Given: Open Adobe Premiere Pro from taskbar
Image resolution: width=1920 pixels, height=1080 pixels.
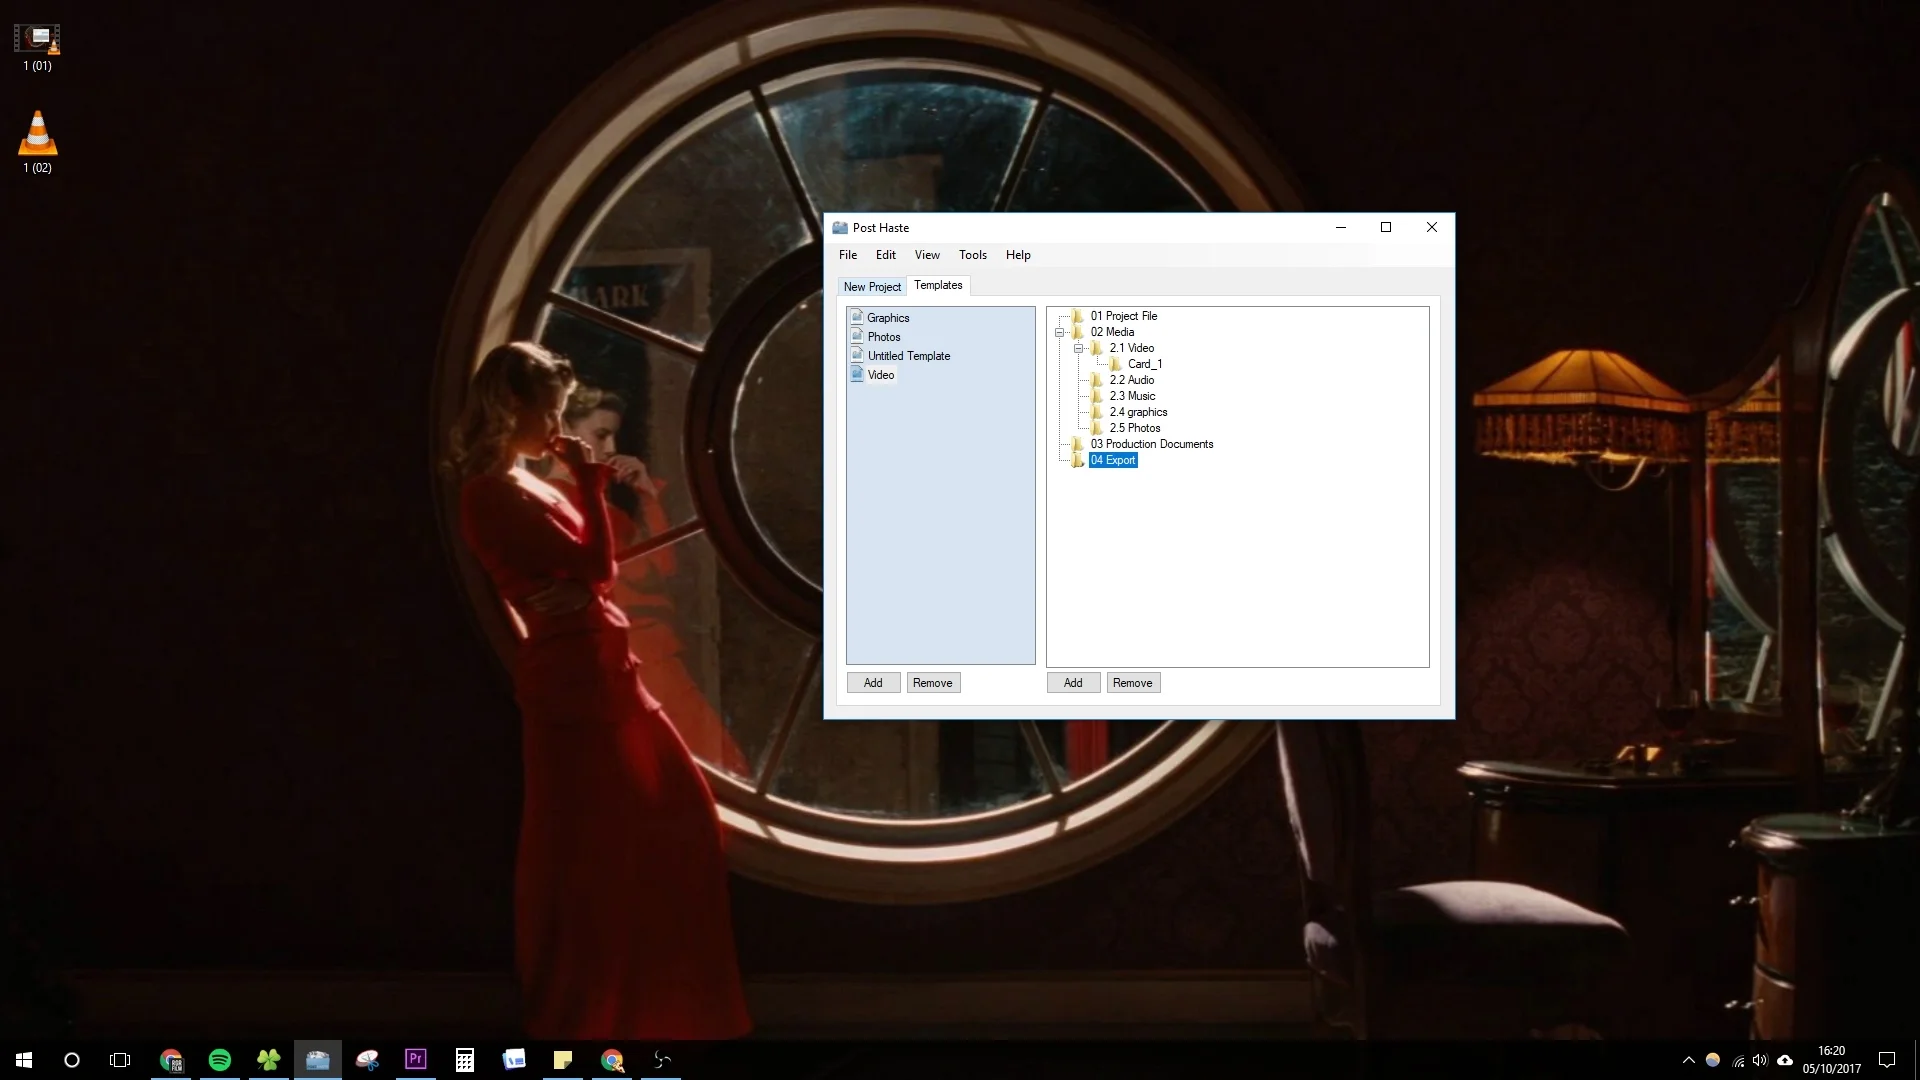Looking at the screenshot, I should click(x=416, y=1060).
